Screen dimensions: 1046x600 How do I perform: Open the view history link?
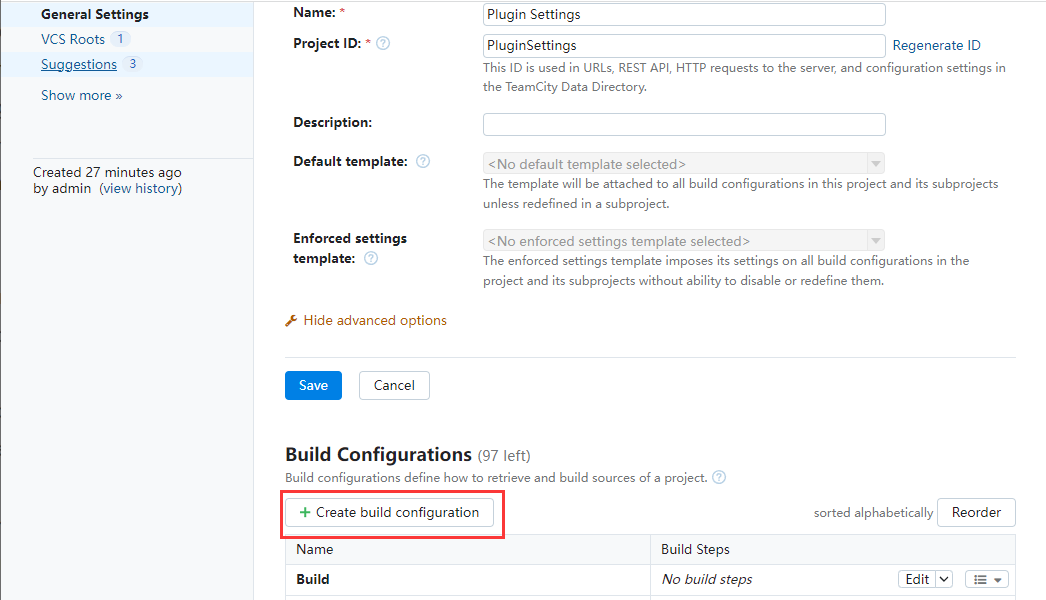click(141, 188)
